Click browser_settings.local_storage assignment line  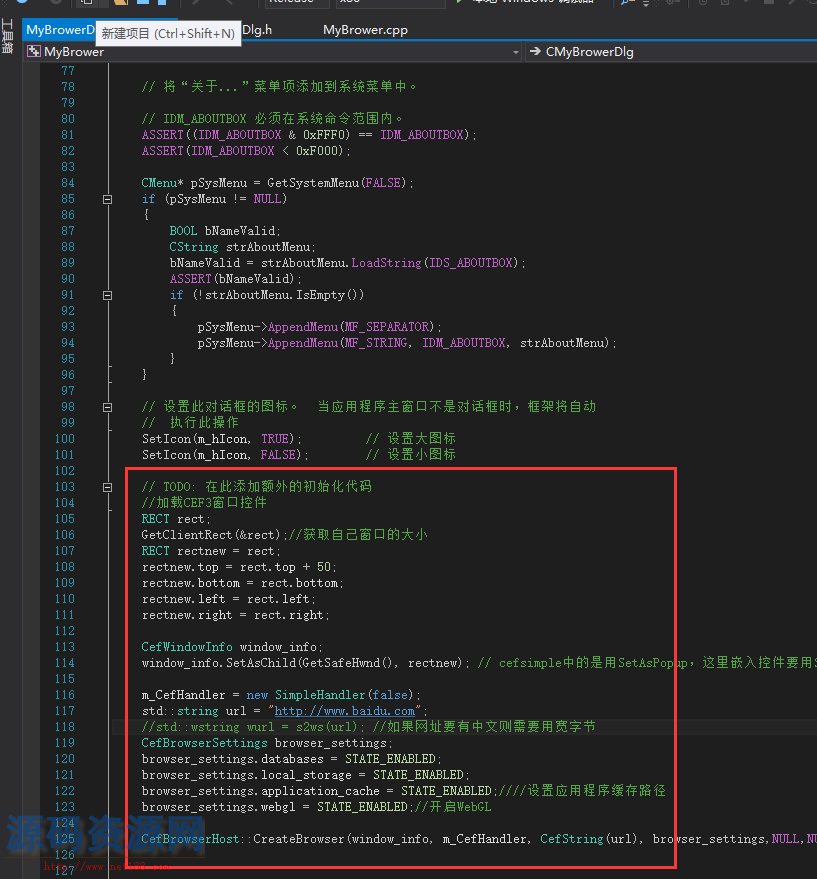[305, 775]
